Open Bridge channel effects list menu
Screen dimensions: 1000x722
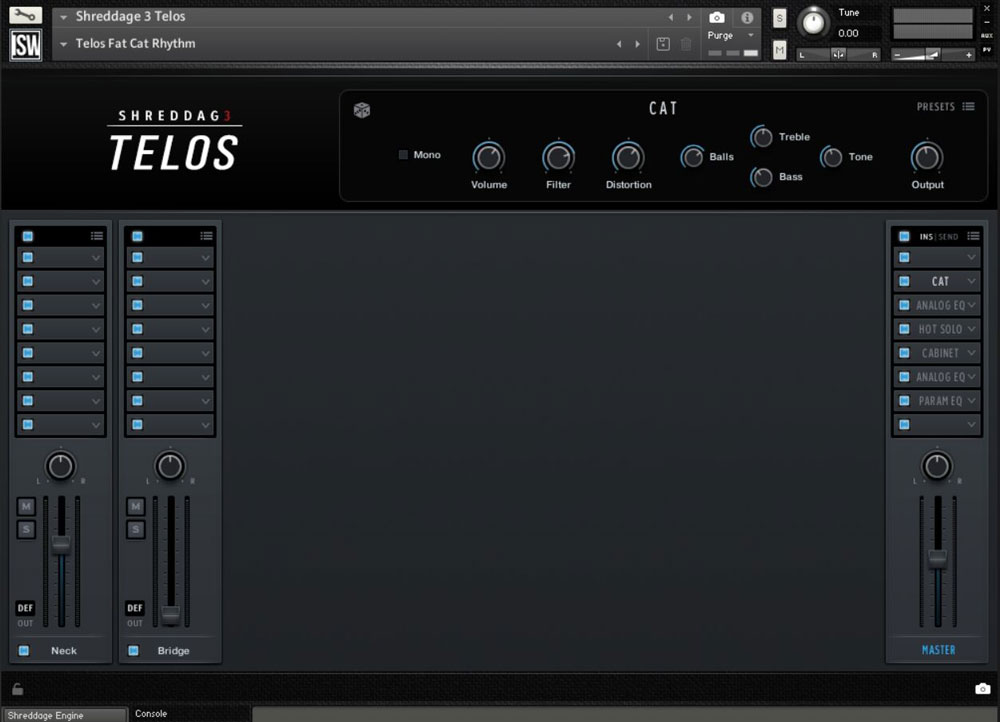pos(206,236)
